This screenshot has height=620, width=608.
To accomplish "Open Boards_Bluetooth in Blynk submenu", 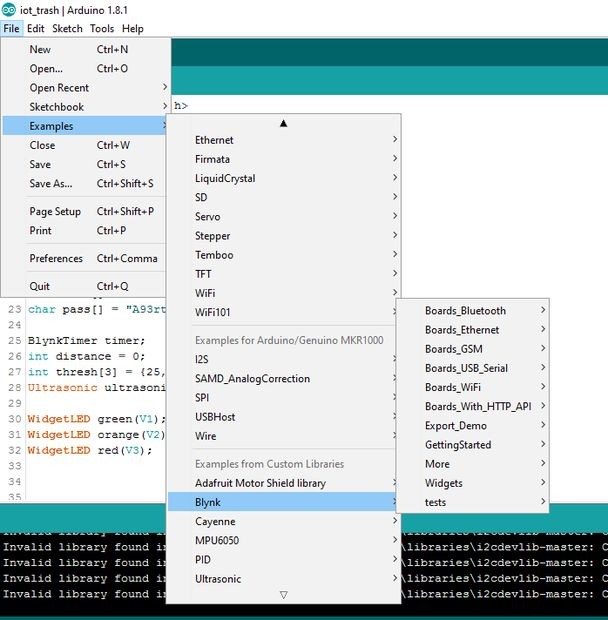I will tap(473, 310).
